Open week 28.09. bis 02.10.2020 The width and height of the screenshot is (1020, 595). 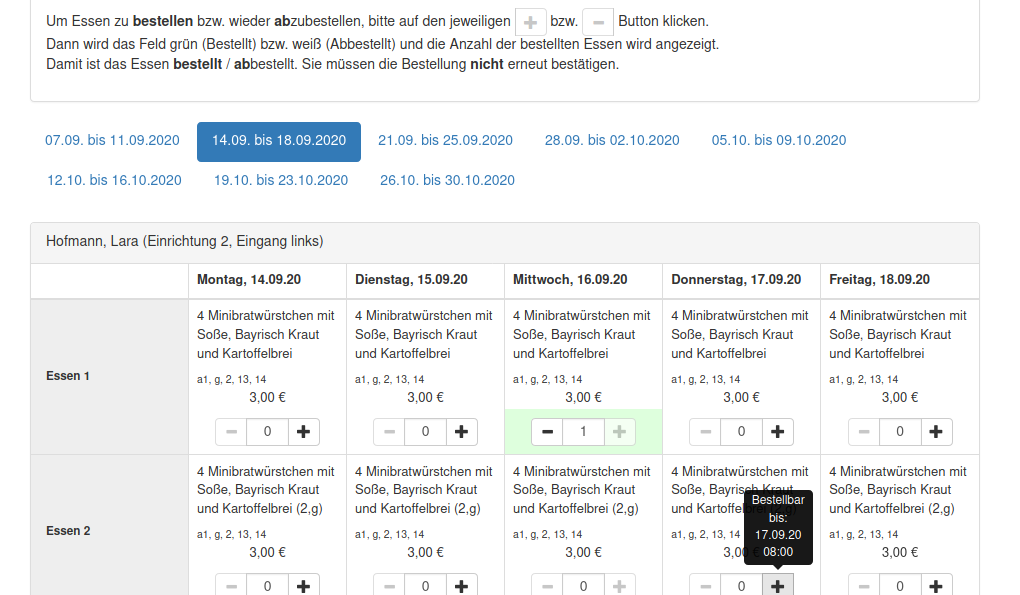point(612,141)
